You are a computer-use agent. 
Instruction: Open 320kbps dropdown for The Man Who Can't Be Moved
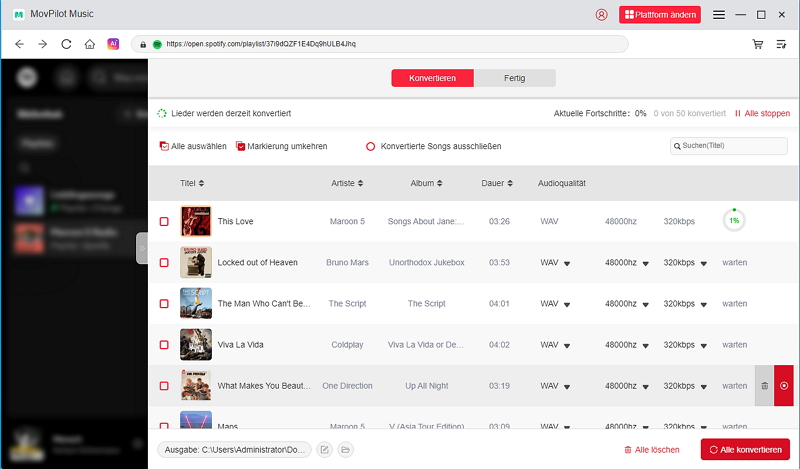pos(702,304)
